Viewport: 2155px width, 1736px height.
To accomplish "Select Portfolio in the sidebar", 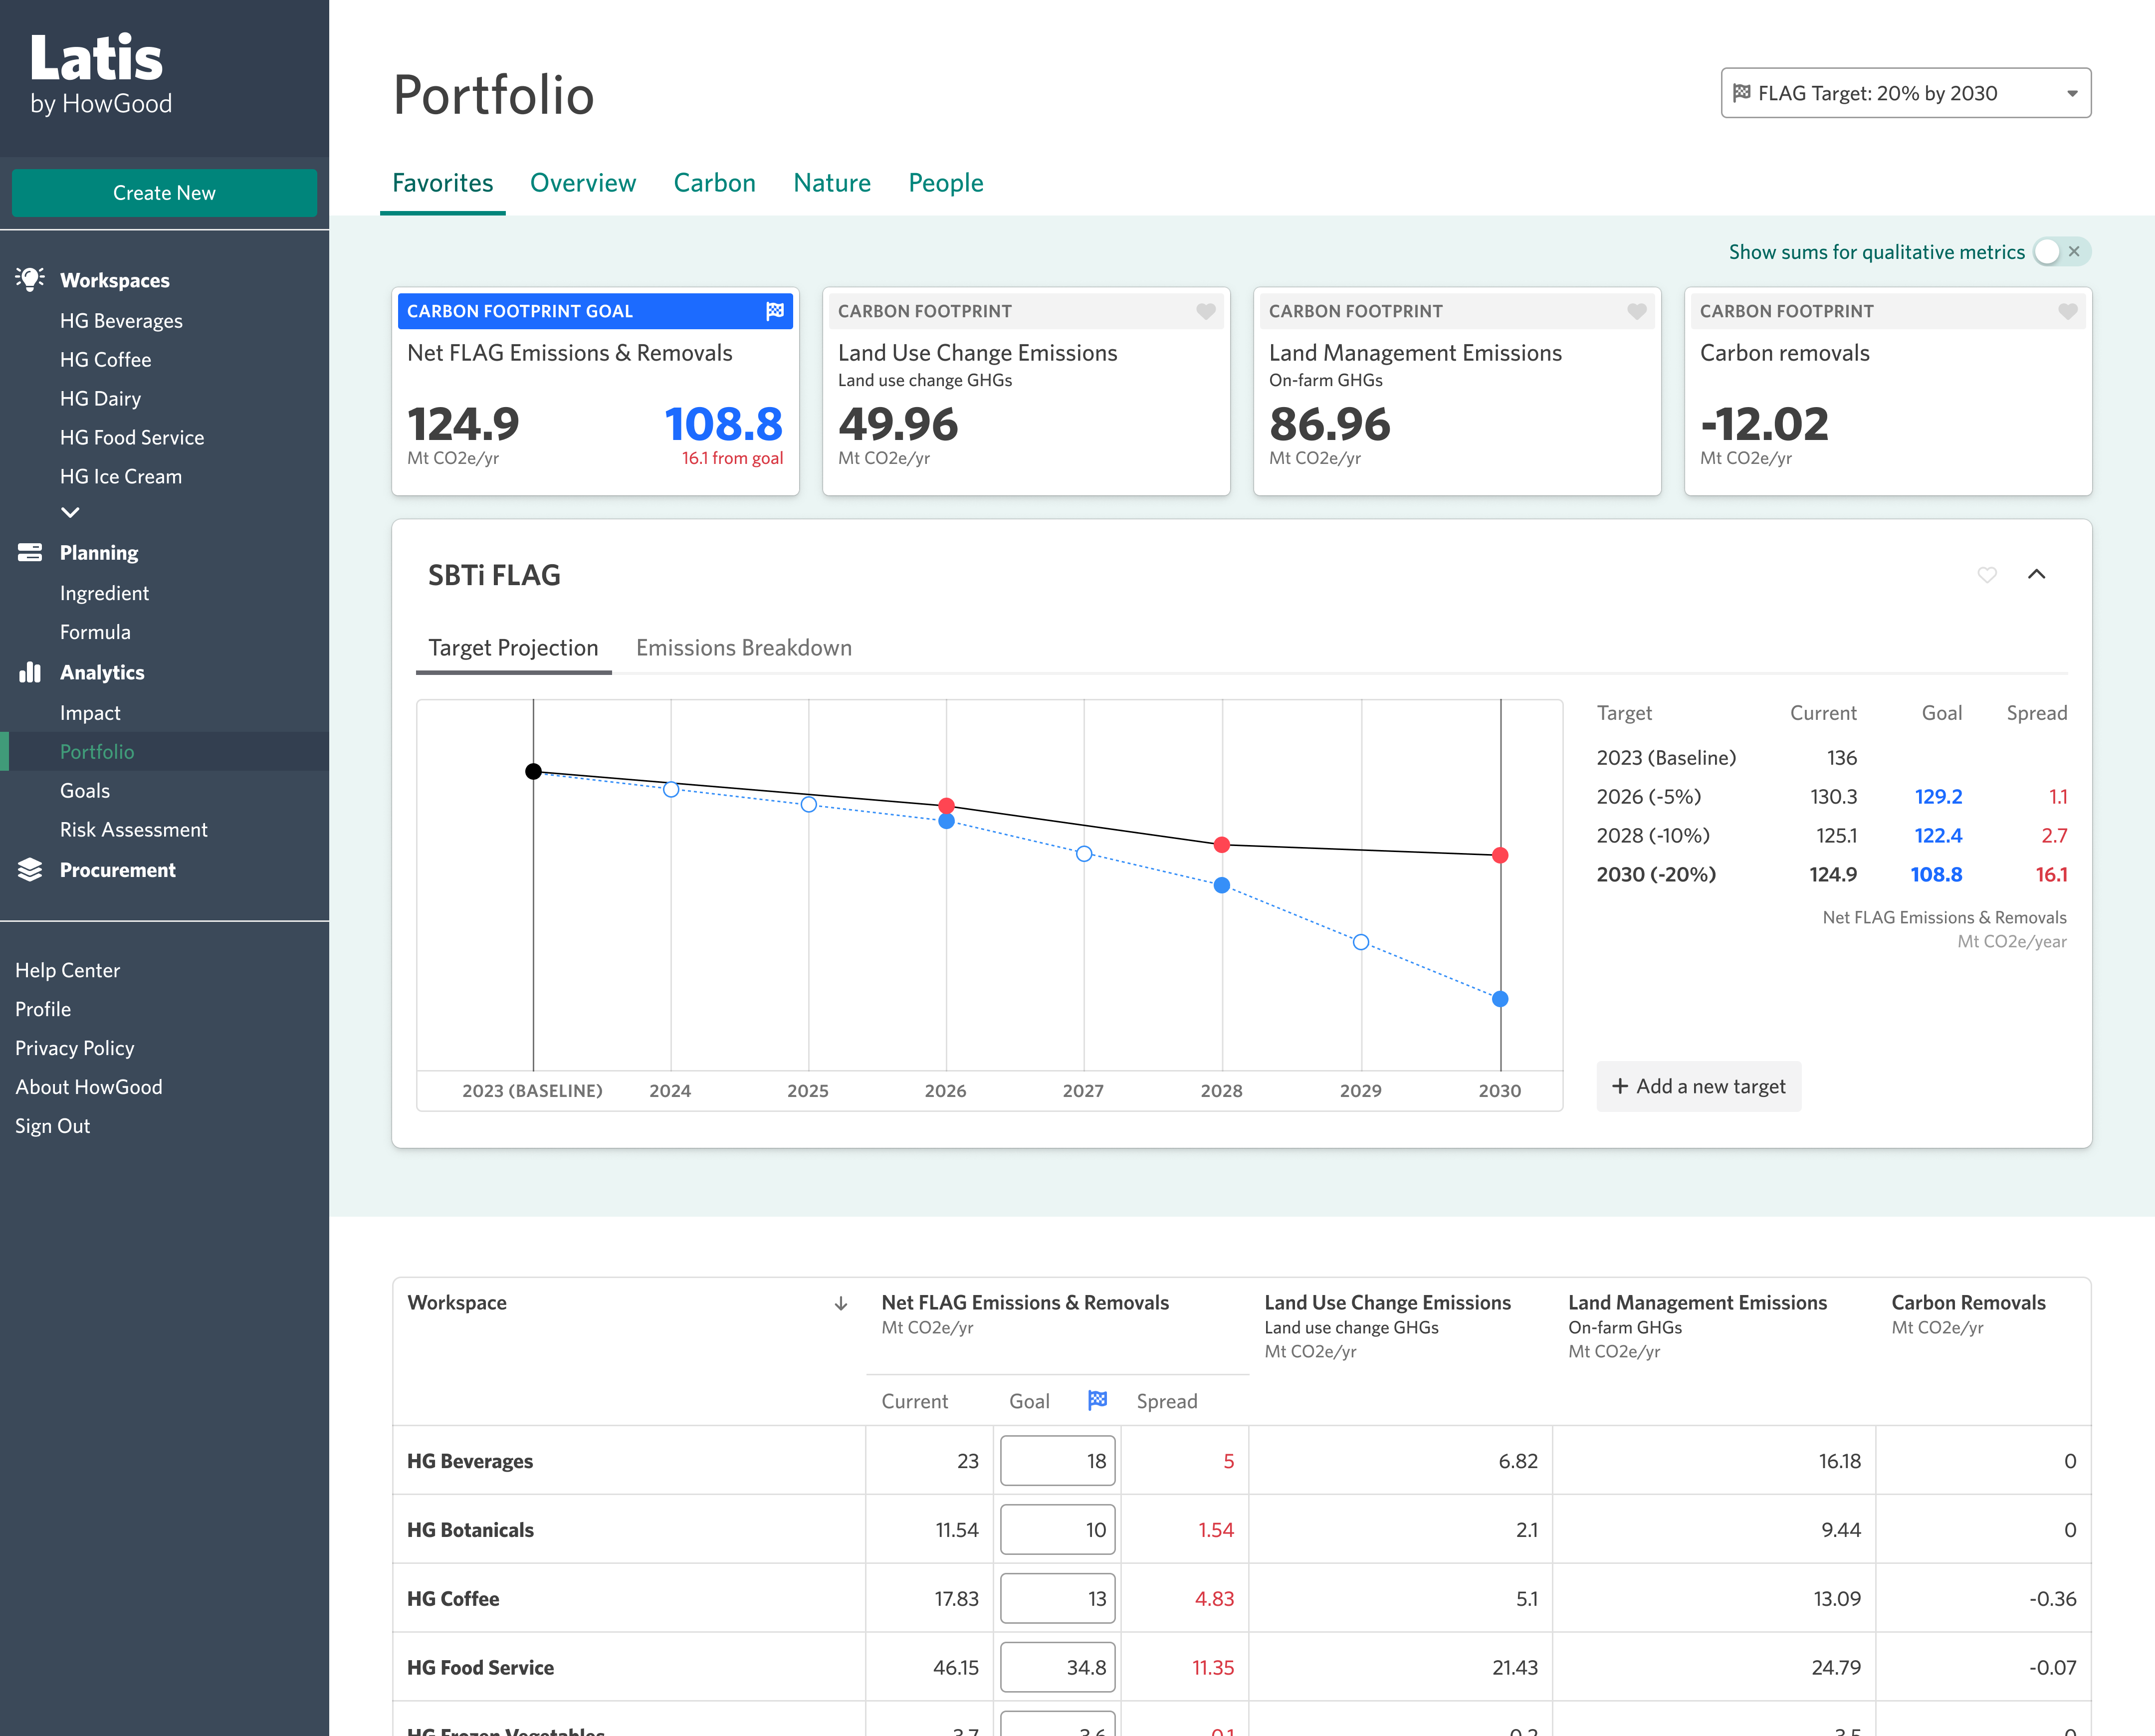I will click(x=164, y=752).
